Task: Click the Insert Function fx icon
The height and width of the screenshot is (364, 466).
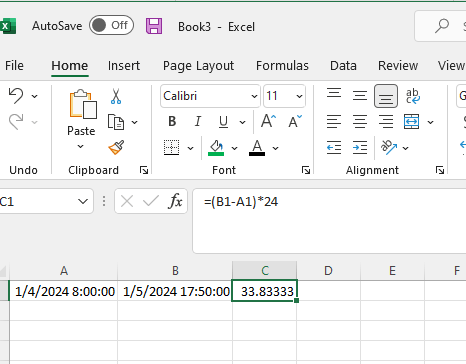Action: click(x=175, y=201)
